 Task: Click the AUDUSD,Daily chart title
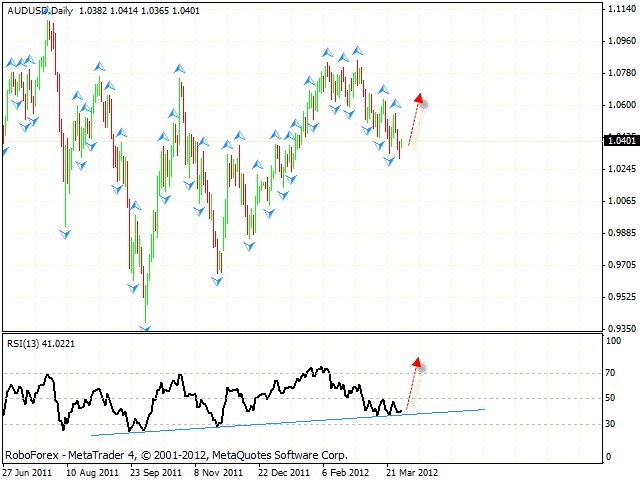tap(40, 11)
